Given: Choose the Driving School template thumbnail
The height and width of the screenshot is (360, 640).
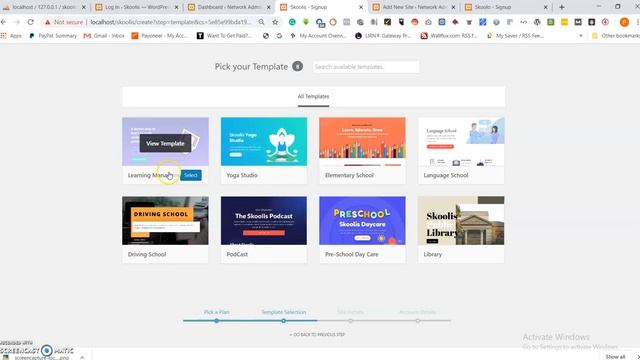Looking at the screenshot, I should 165,221.
